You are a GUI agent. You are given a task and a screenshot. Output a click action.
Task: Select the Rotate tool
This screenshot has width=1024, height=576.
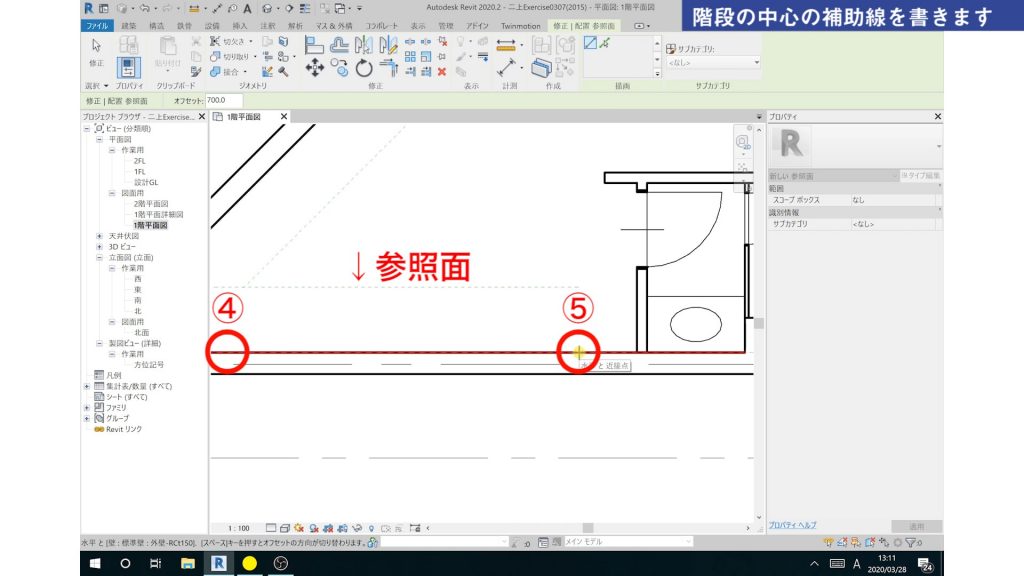362,66
